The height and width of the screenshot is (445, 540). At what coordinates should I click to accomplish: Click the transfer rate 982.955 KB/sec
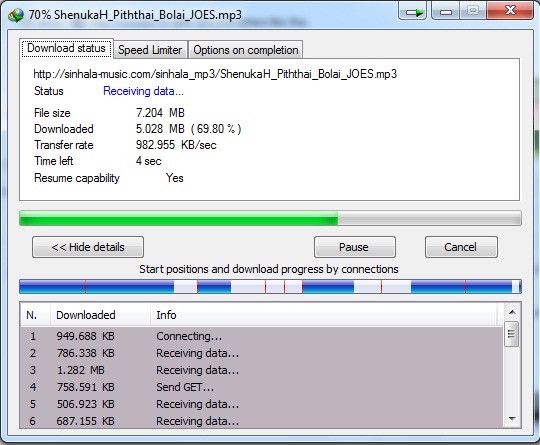click(x=176, y=145)
